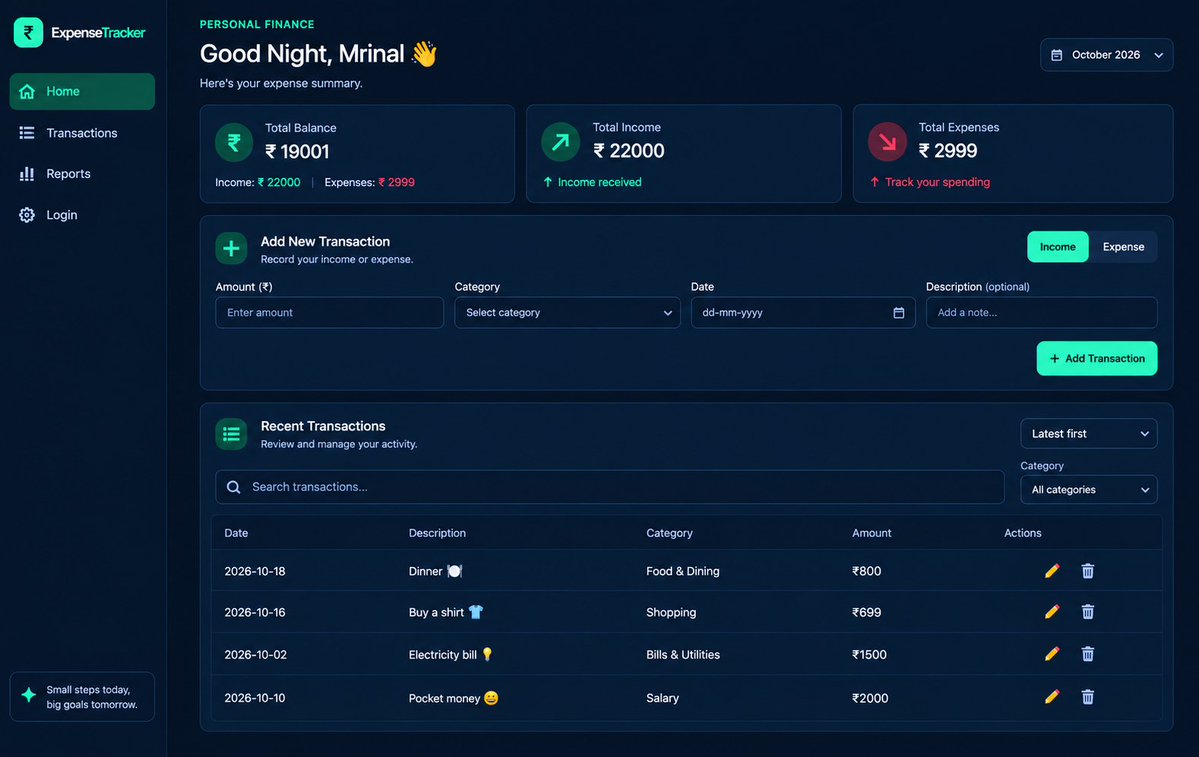Switch transaction type to Income

click(x=1058, y=247)
